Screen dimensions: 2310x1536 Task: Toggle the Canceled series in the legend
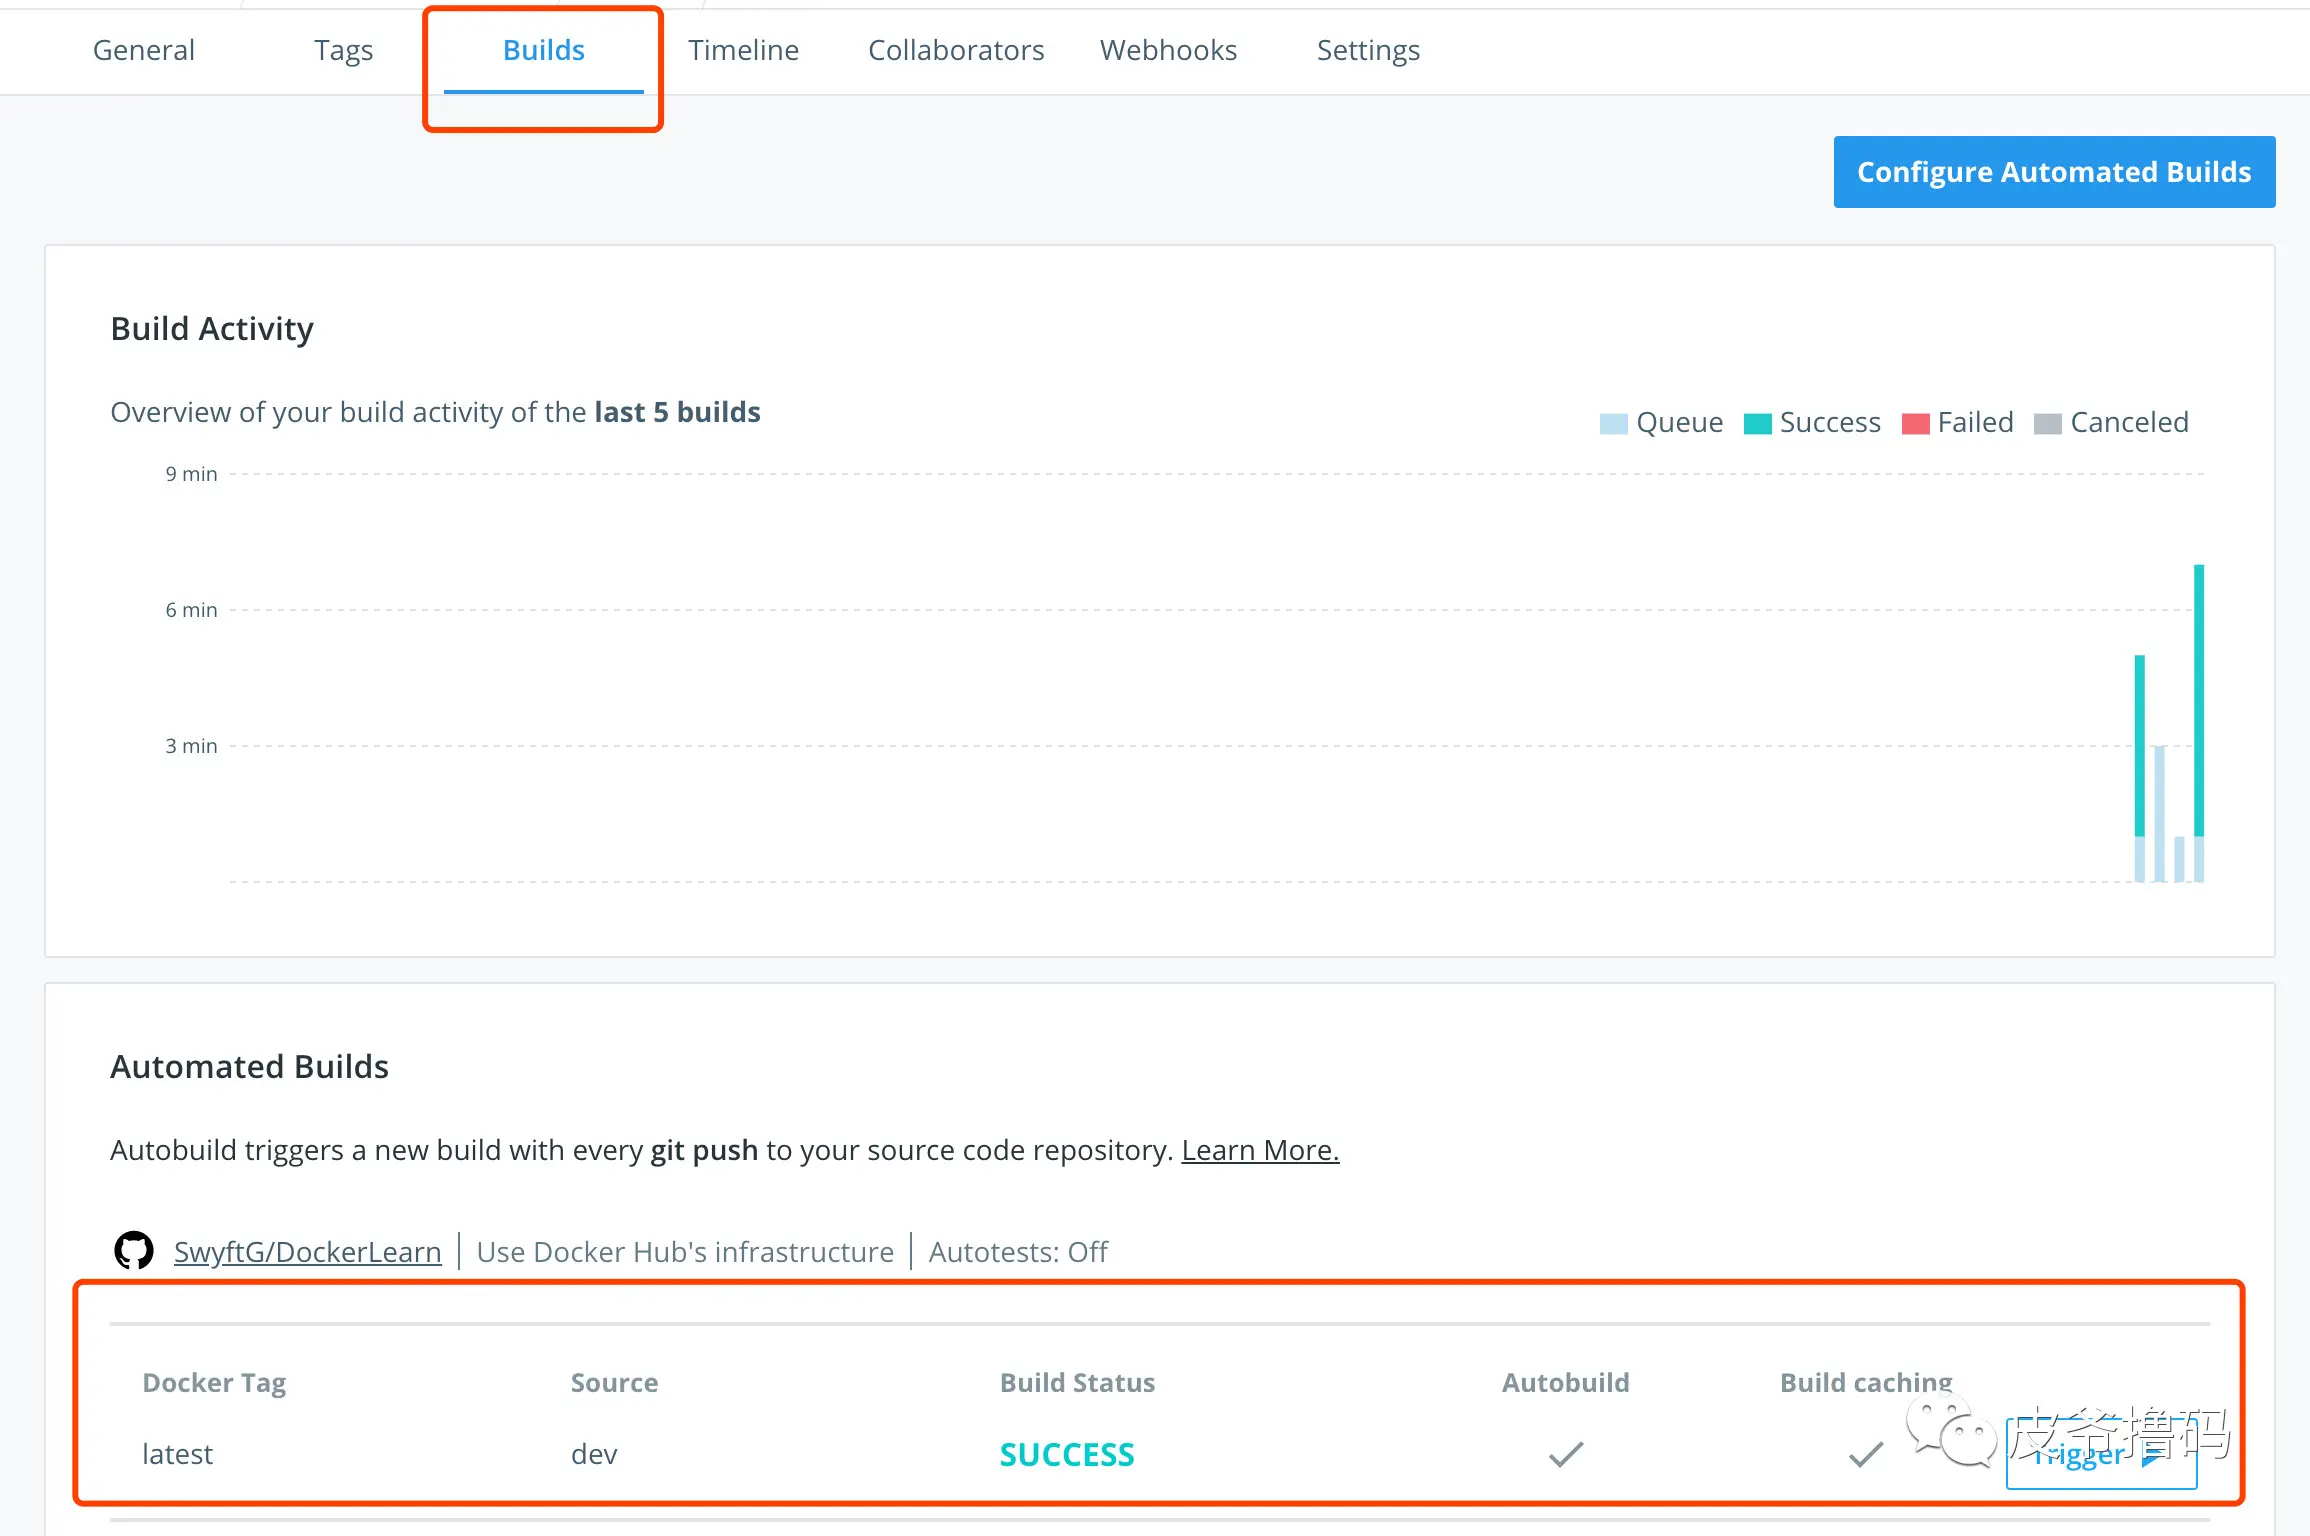2111,423
